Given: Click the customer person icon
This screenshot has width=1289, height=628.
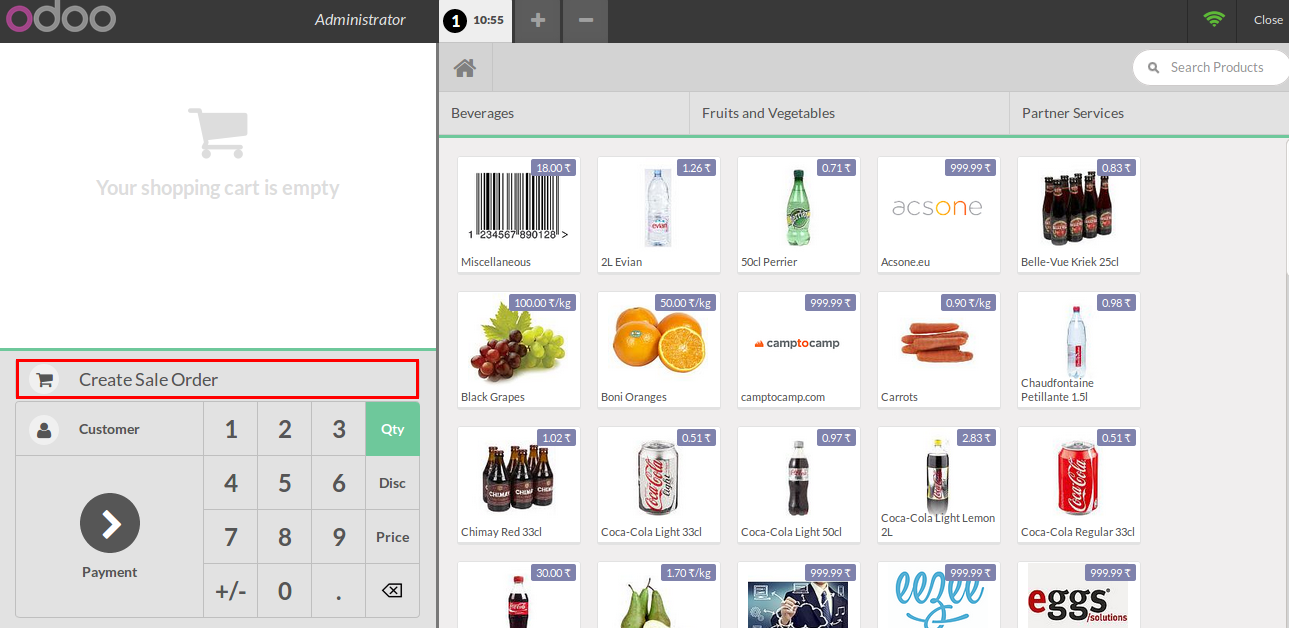Looking at the screenshot, I should tap(44, 430).
